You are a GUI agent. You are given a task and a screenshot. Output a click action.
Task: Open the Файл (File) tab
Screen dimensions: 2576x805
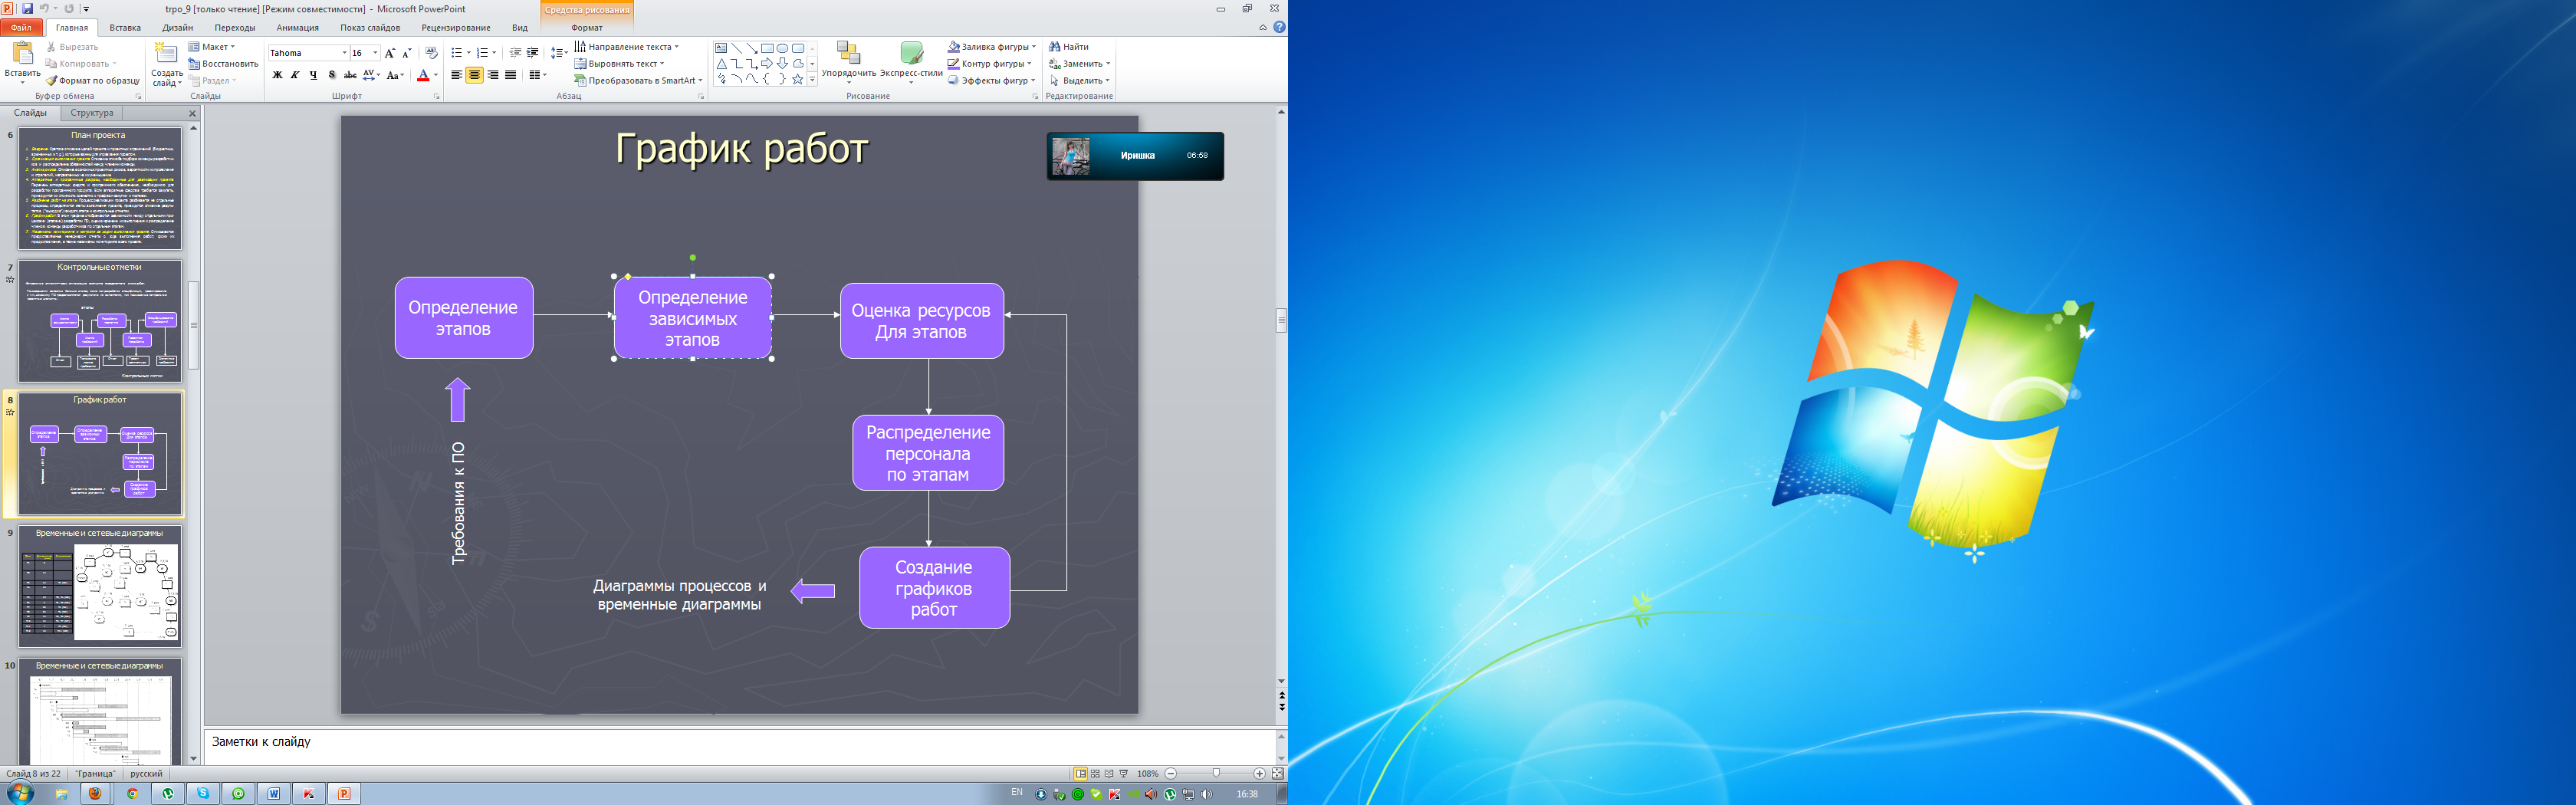[x=21, y=28]
